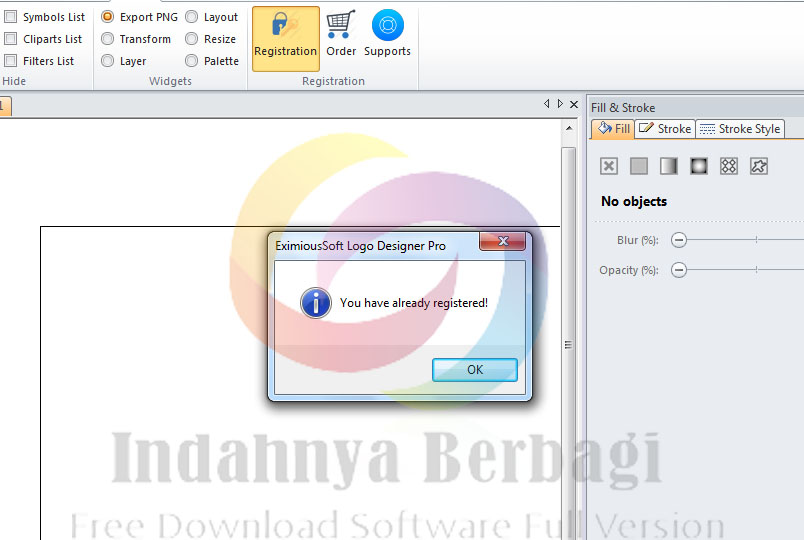Click the Registration ribbon button
The image size is (804, 540).
(286, 38)
